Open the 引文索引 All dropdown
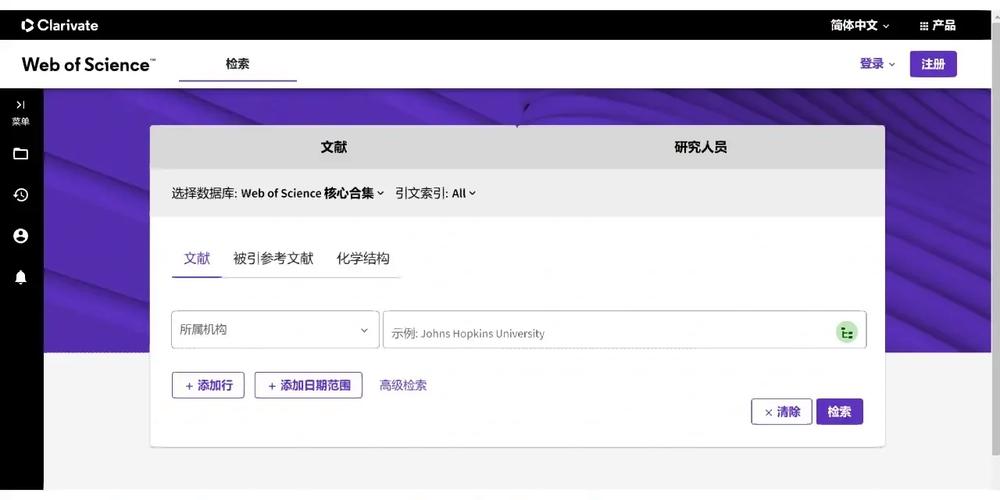The height and width of the screenshot is (500, 1000). [436, 193]
